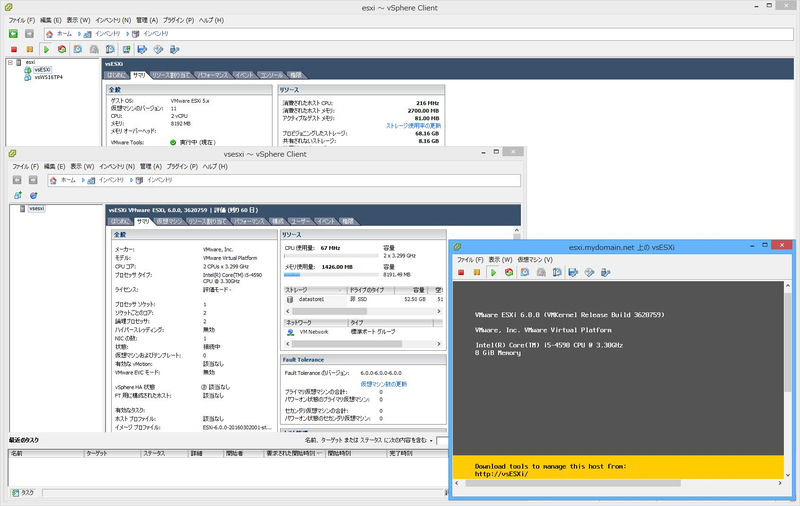Viewport: 800px width, 506px height.
Task: Click the back arrow in vsesxi window navigation
Action: pyautogui.click(x=17, y=180)
